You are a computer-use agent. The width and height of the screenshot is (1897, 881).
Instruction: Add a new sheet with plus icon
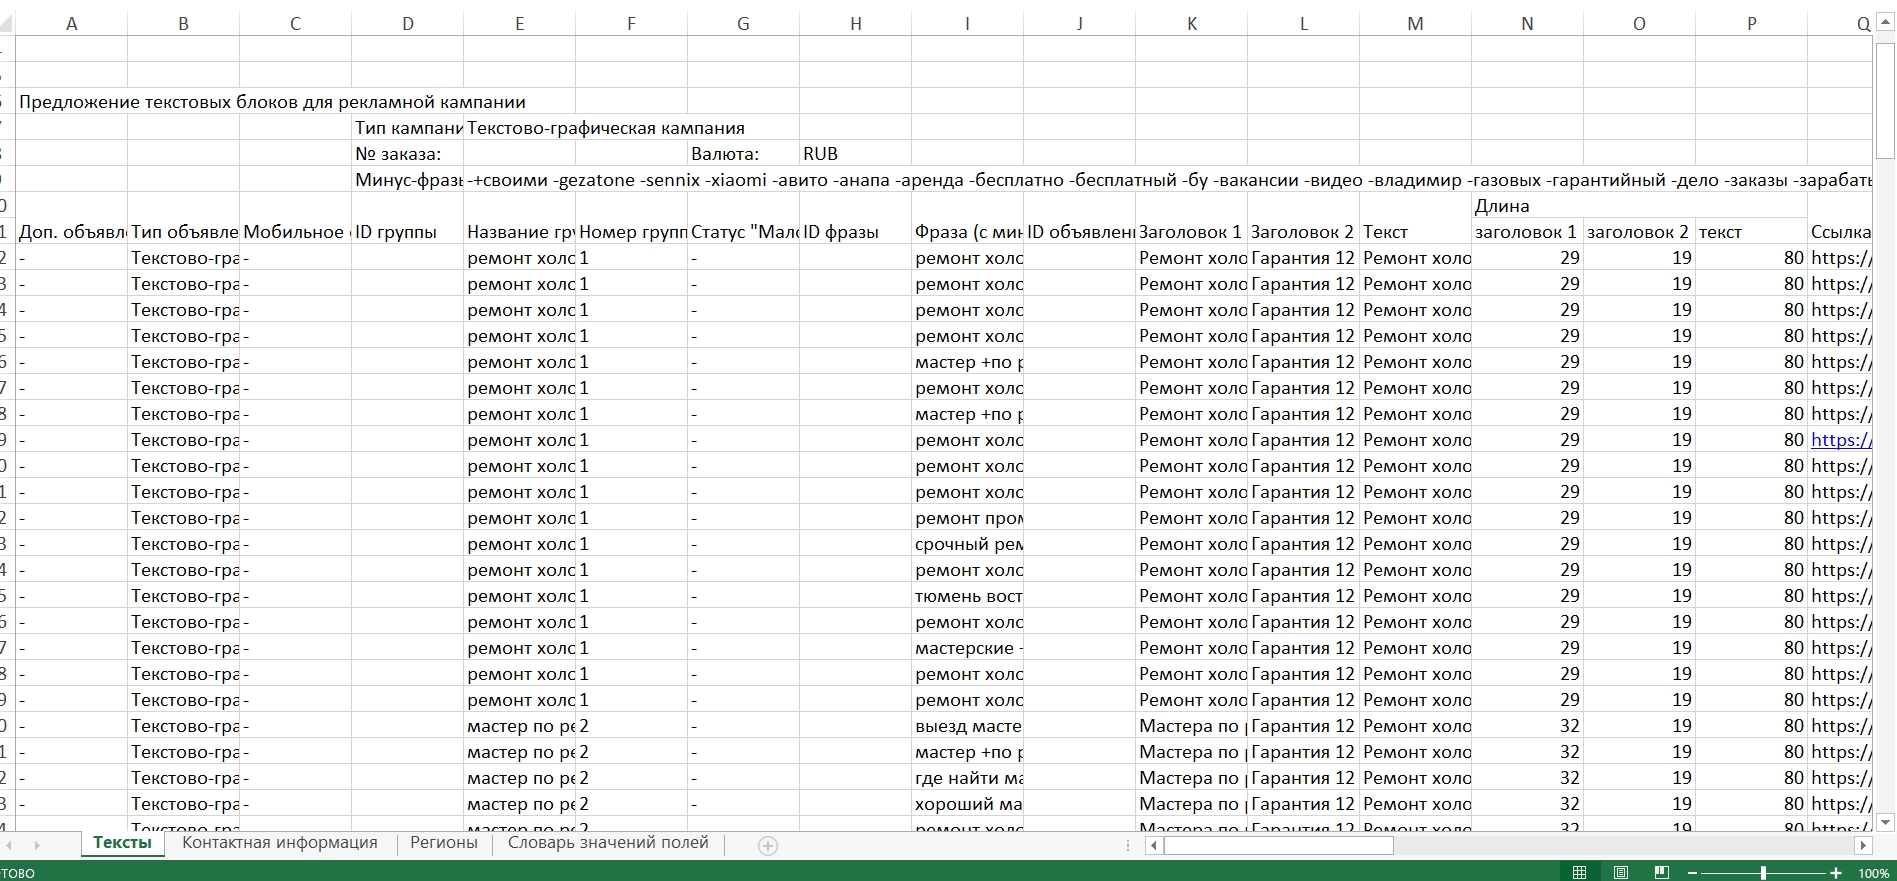tap(768, 846)
